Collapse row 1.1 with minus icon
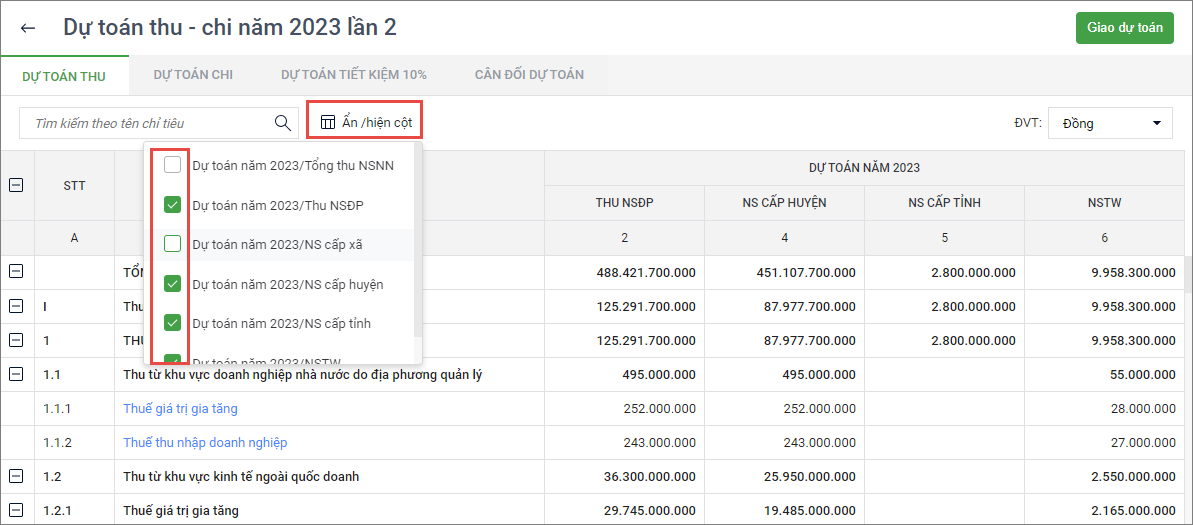Screen dimensions: 1193x525 (16, 374)
